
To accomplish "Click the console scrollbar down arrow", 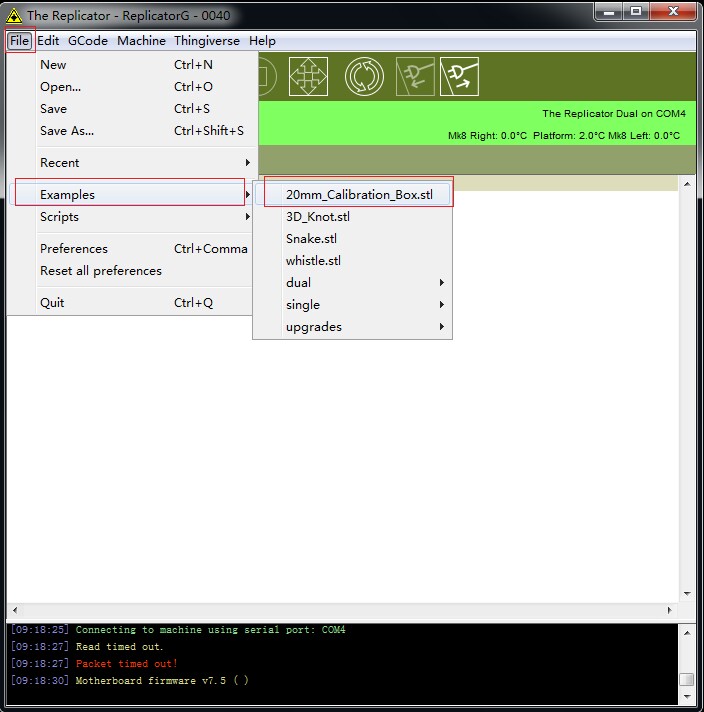I will (687, 697).
